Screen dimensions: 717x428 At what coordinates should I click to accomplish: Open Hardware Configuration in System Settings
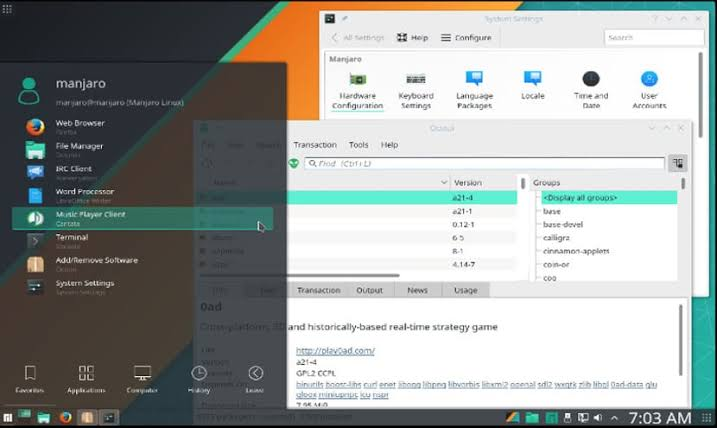(358, 91)
